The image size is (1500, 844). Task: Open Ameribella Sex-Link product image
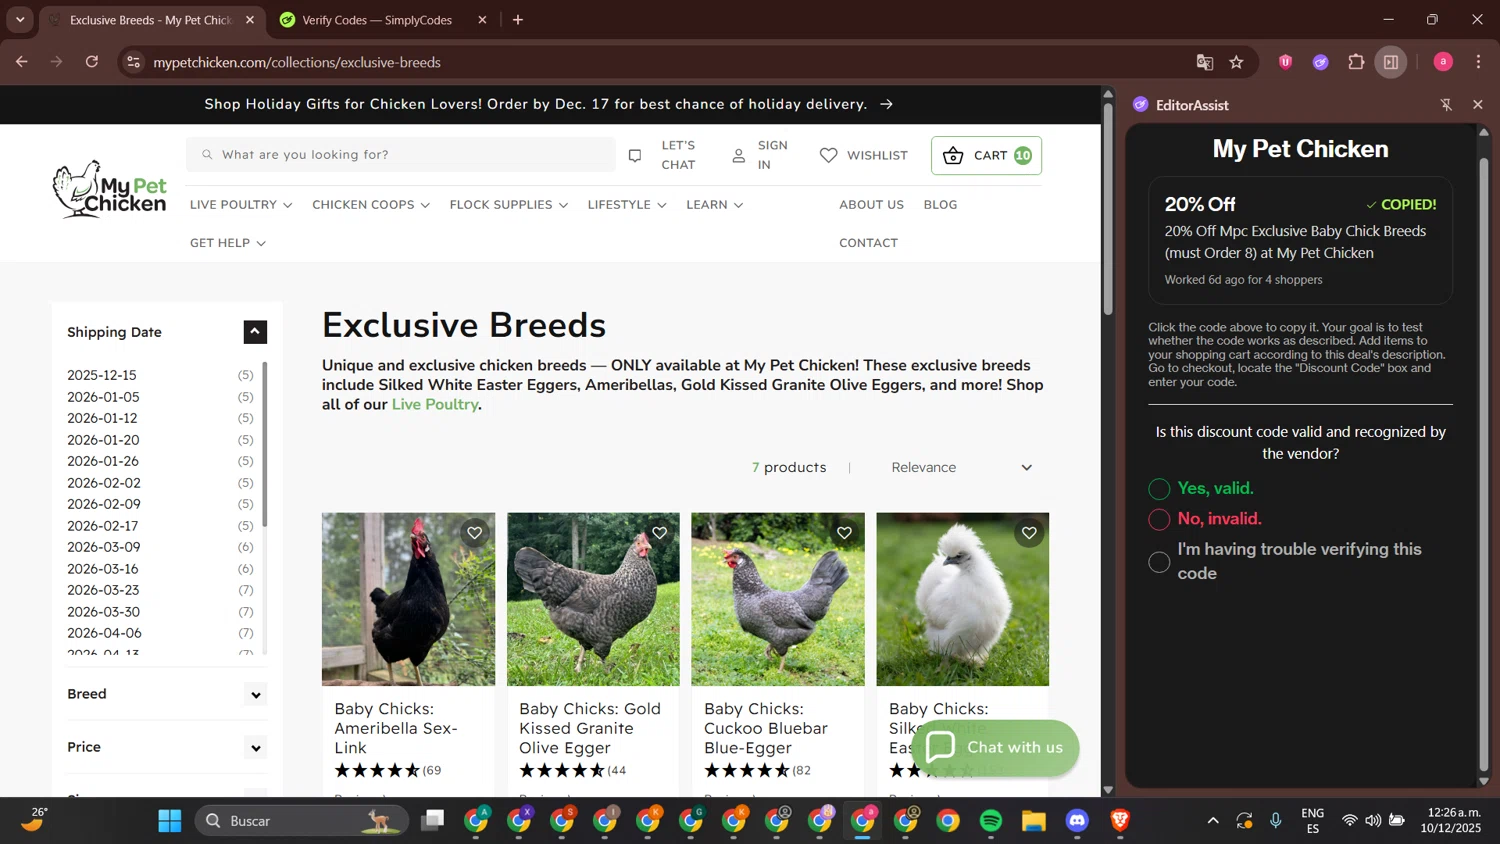(408, 599)
